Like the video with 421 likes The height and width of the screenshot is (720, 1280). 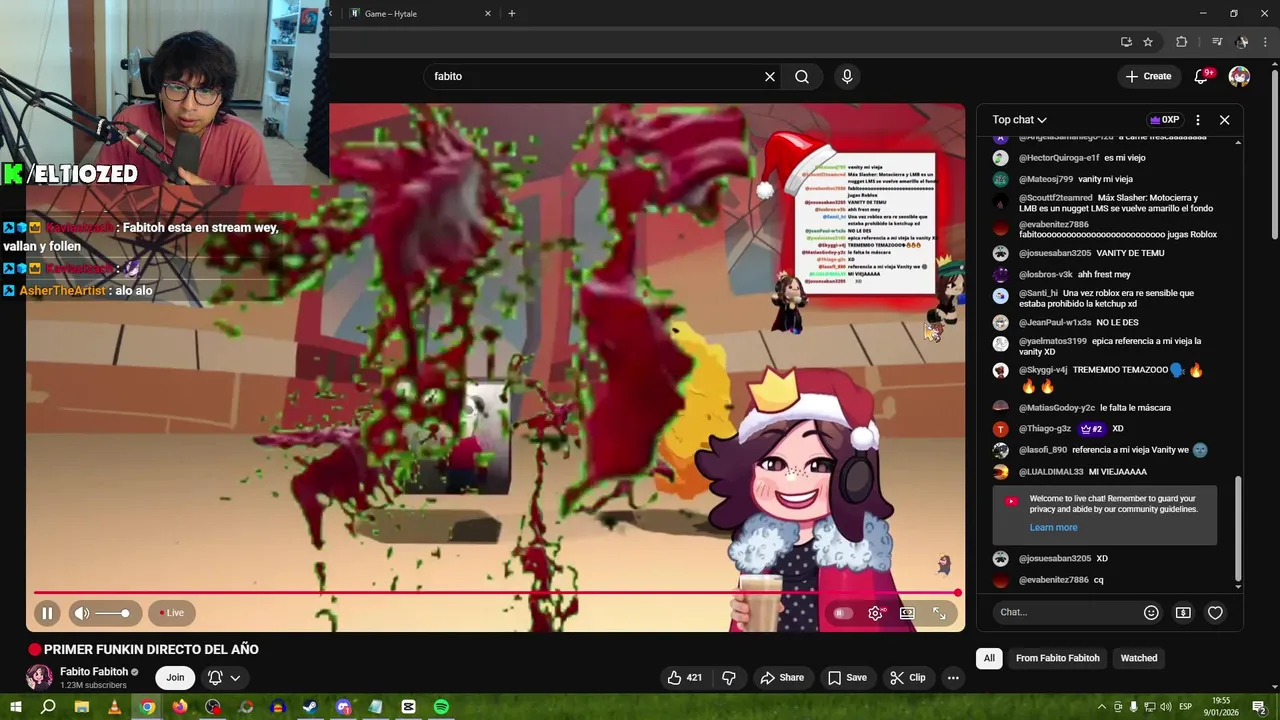pyautogui.click(x=685, y=677)
